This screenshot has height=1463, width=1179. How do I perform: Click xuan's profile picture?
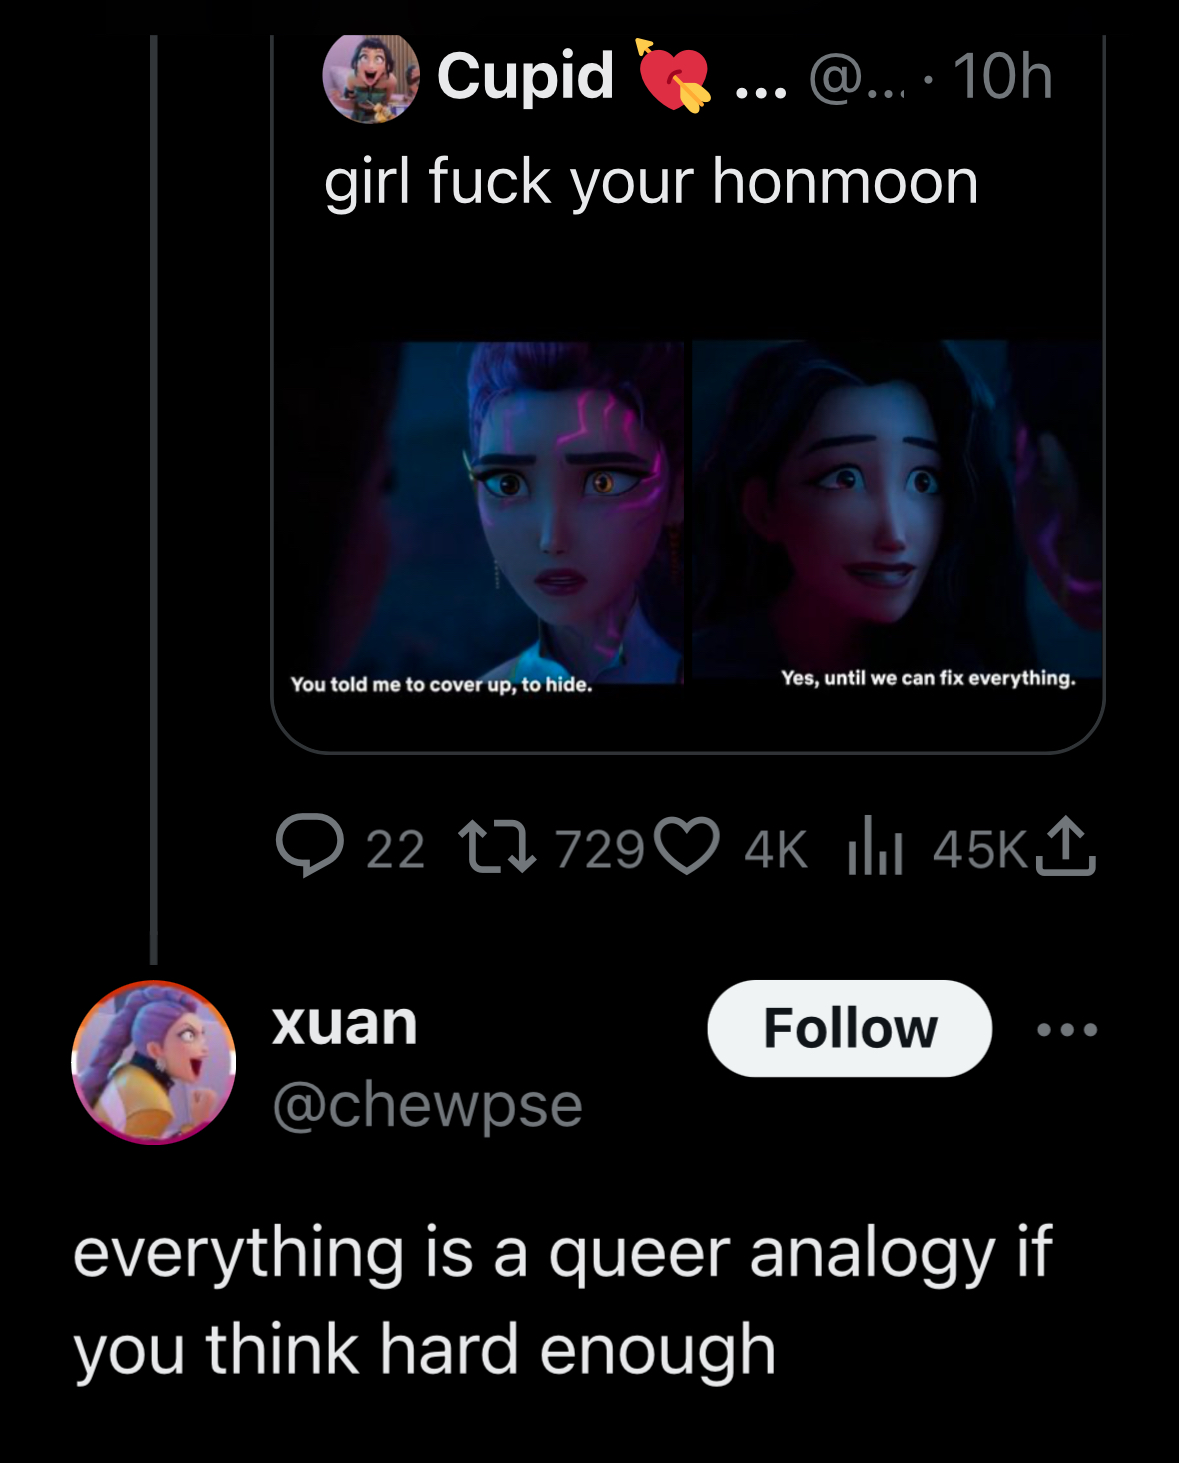[x=153, y=1062]
